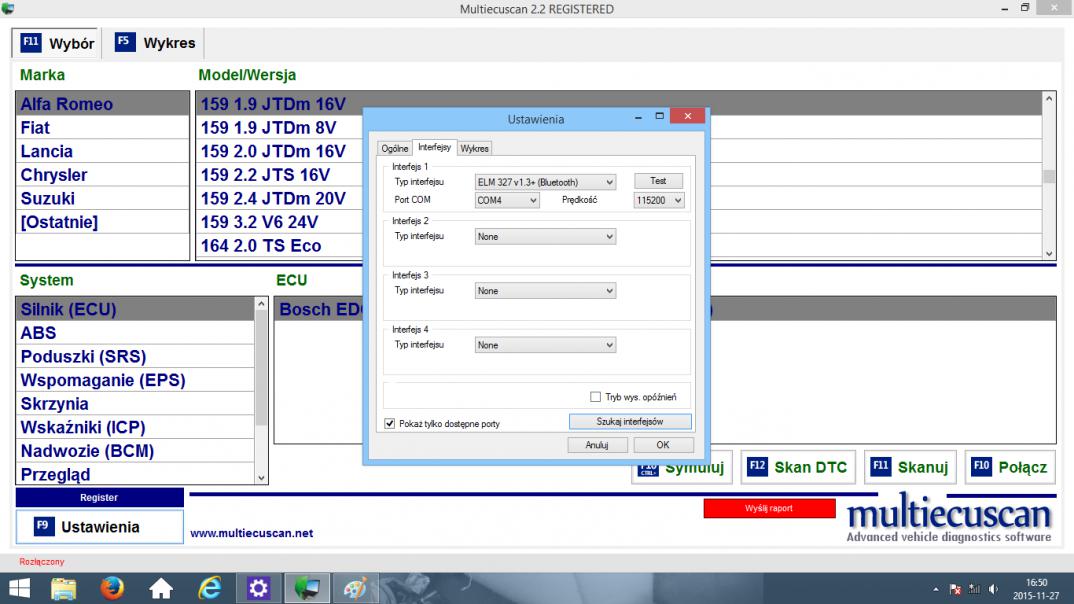Select Multiecuscan taskbar icon
1074x604 pixels.
tap(307, 588)
